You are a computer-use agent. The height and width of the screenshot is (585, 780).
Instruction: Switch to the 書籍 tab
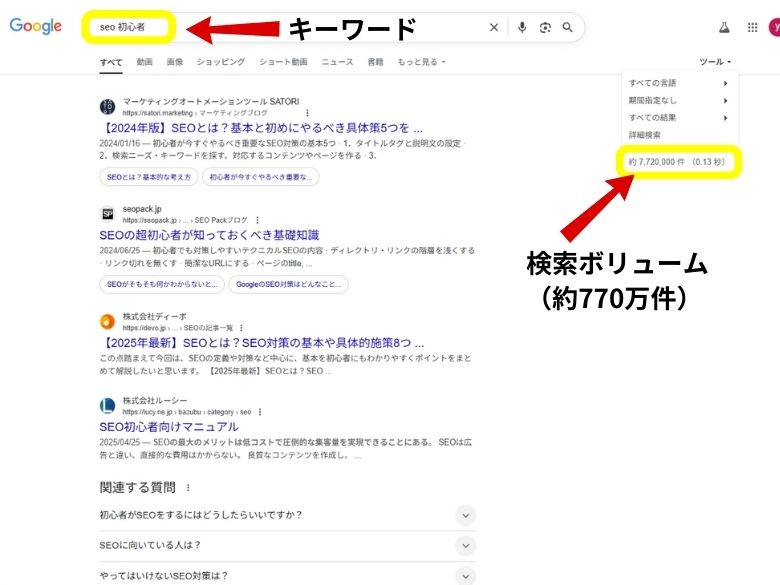pyautogui.click(x=375, y=62)
